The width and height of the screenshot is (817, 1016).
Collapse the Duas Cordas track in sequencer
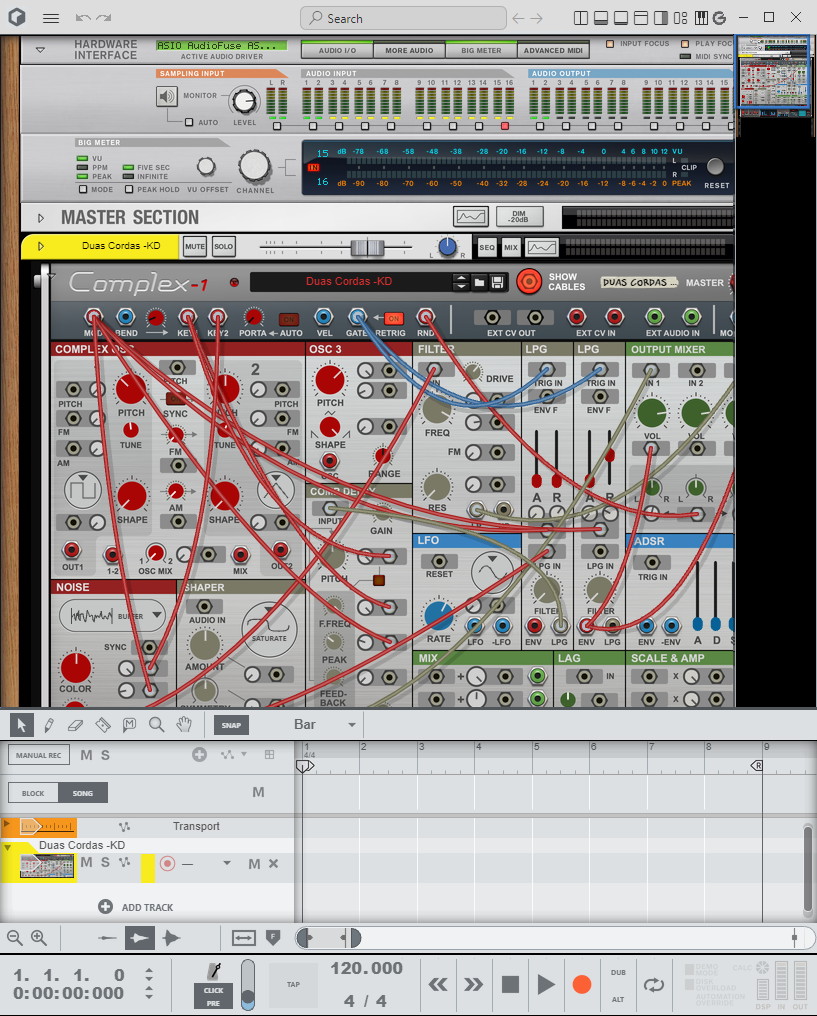(x=7, y=848)
